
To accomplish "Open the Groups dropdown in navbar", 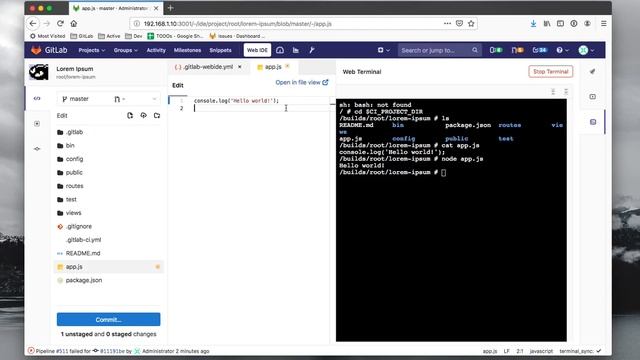I will pyautogui.click(x=126, y=50).
